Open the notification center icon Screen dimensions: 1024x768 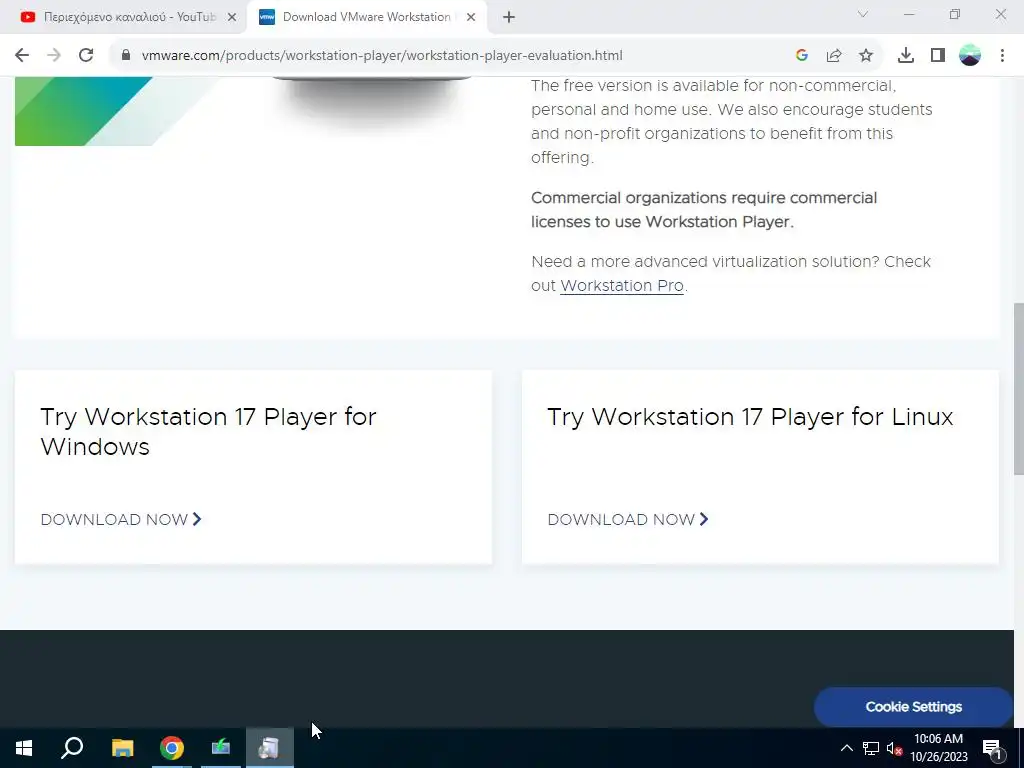[x=993, y=749]
